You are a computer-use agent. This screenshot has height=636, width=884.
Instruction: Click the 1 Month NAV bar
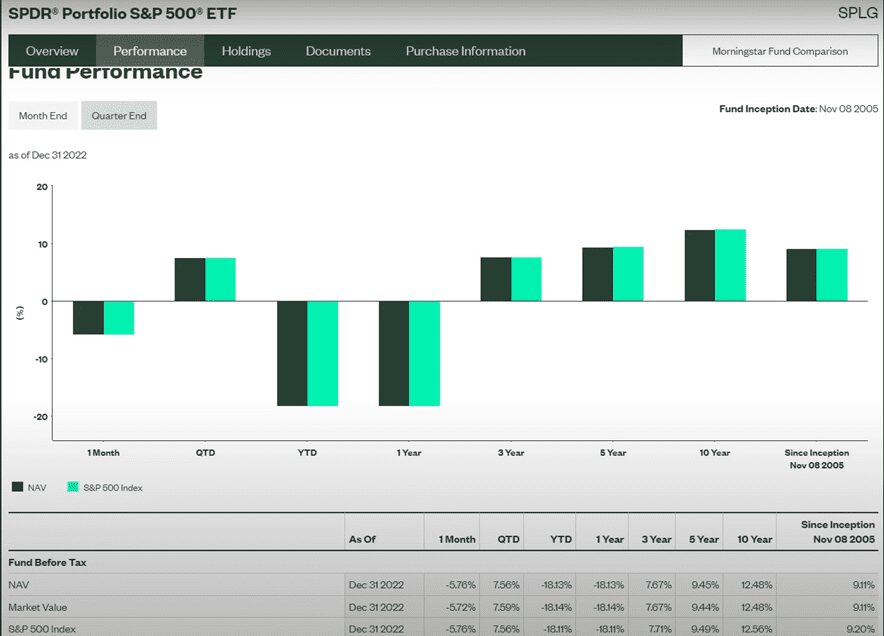(88, 317)
